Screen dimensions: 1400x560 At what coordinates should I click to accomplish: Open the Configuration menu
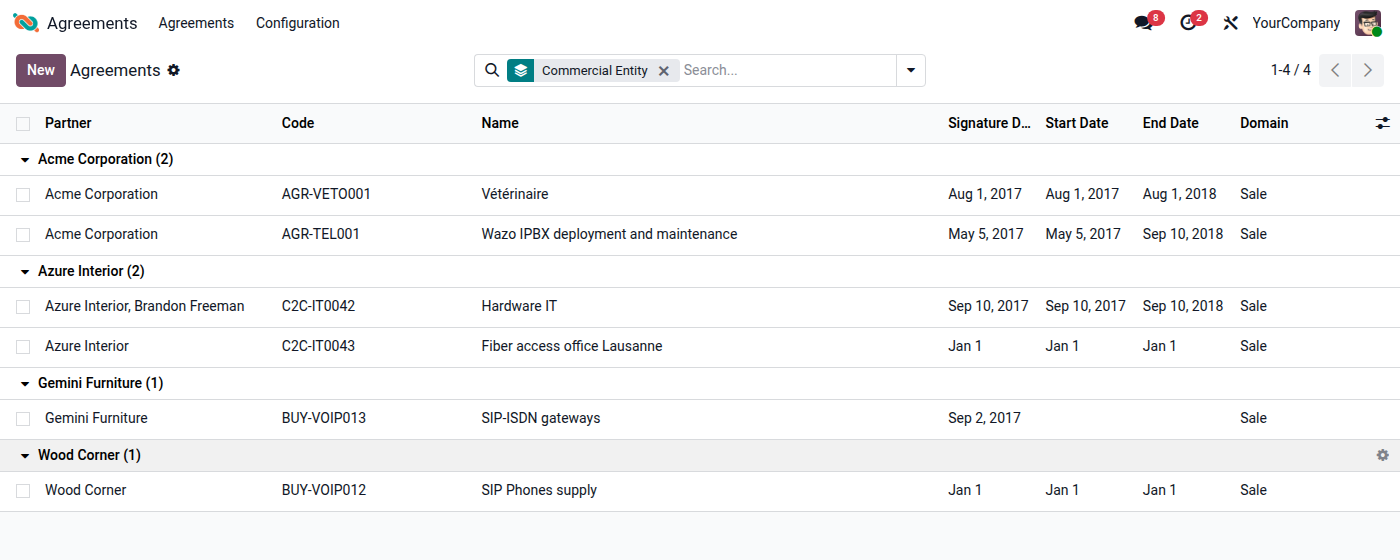298,23
